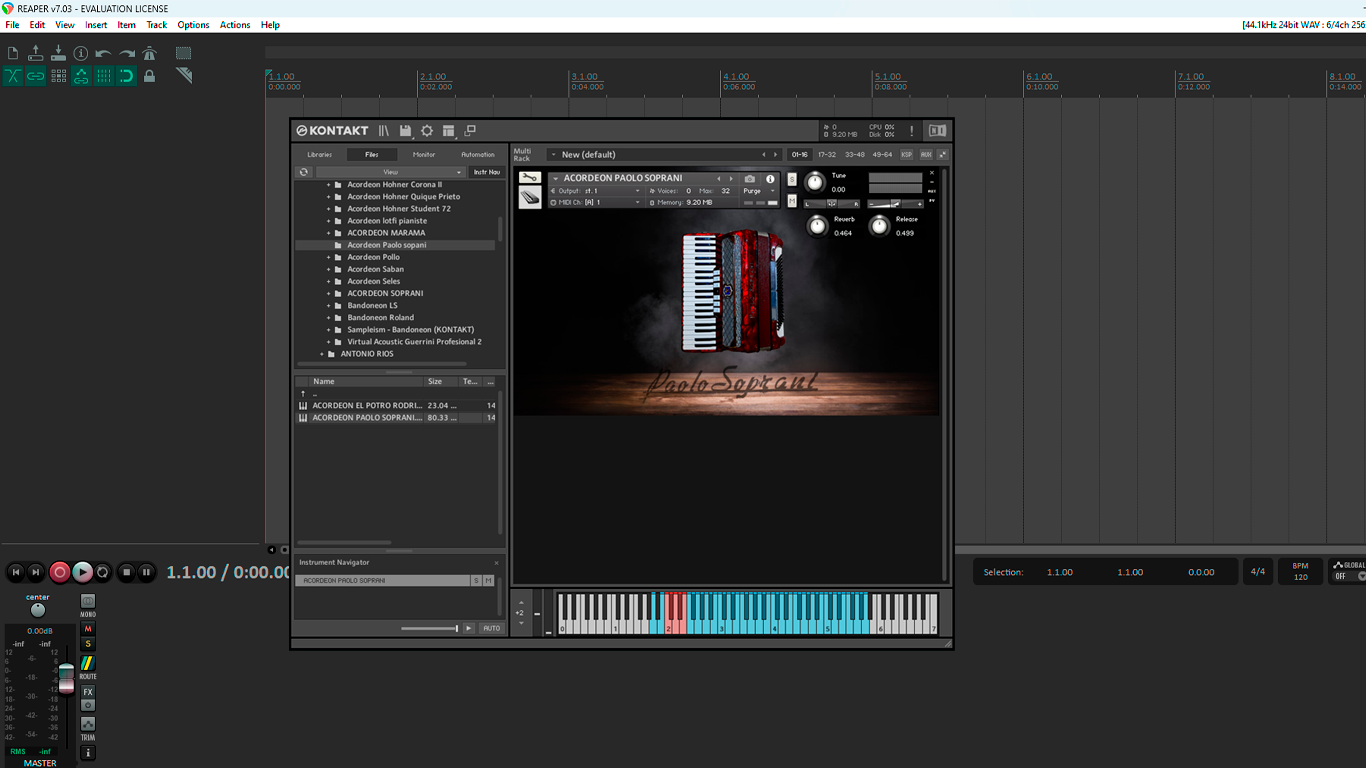Switch to Monitor tab in Kontakt browser
Image resolution: width=1366 pixels, height=768 pixels.
click(x=424, y=155)
